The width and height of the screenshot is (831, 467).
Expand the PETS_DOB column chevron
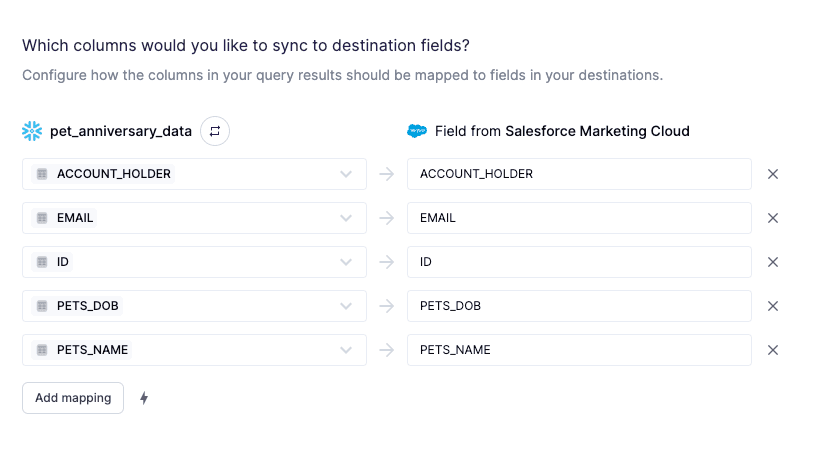point(345,306)
